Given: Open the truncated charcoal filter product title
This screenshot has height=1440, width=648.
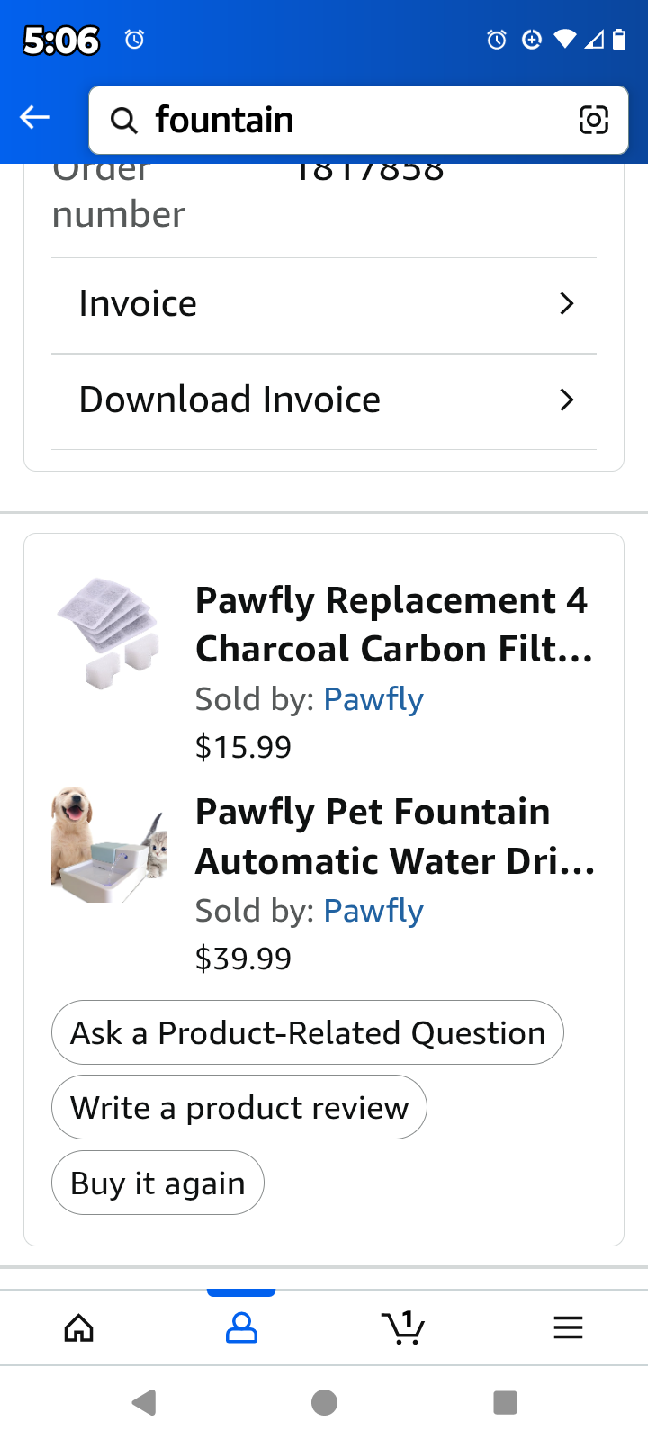Looking at the screenshot, I should [x=392, y=624].
